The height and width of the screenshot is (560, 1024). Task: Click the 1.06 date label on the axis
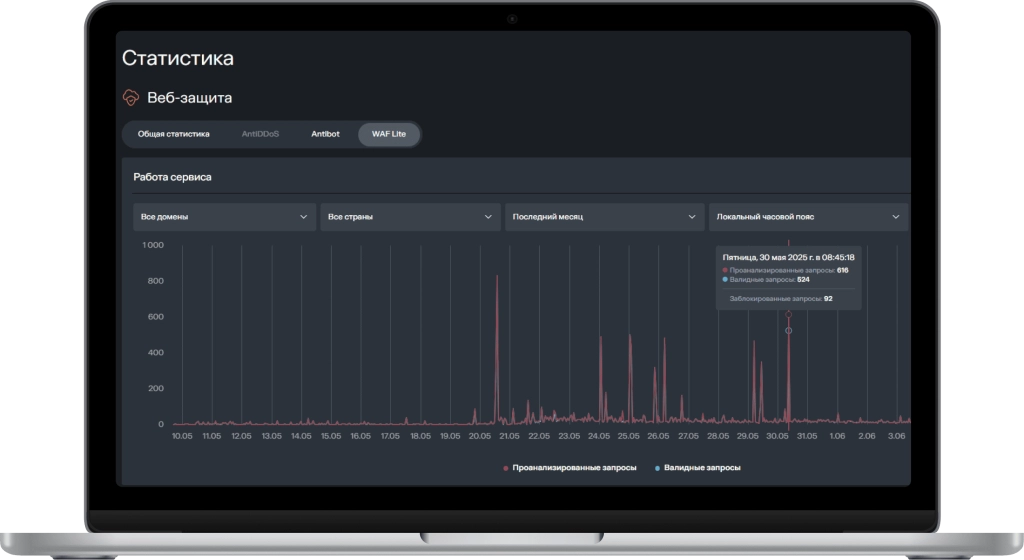pyautogui.click(x=837, y=436)
